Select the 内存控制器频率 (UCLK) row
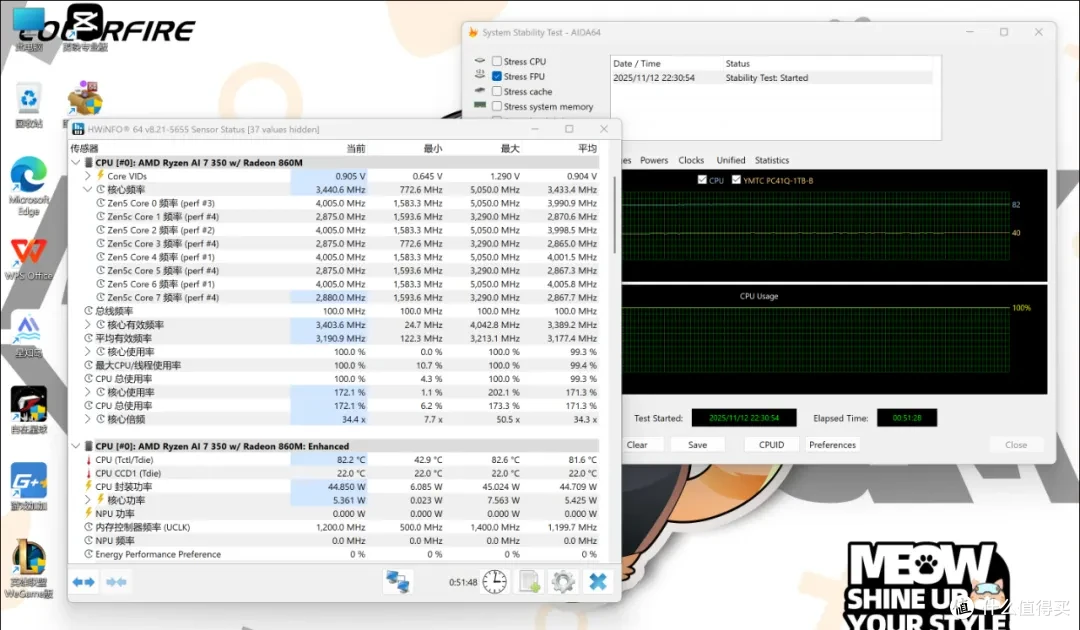This screenshot has width=1080, height=630. coord(334,527)
